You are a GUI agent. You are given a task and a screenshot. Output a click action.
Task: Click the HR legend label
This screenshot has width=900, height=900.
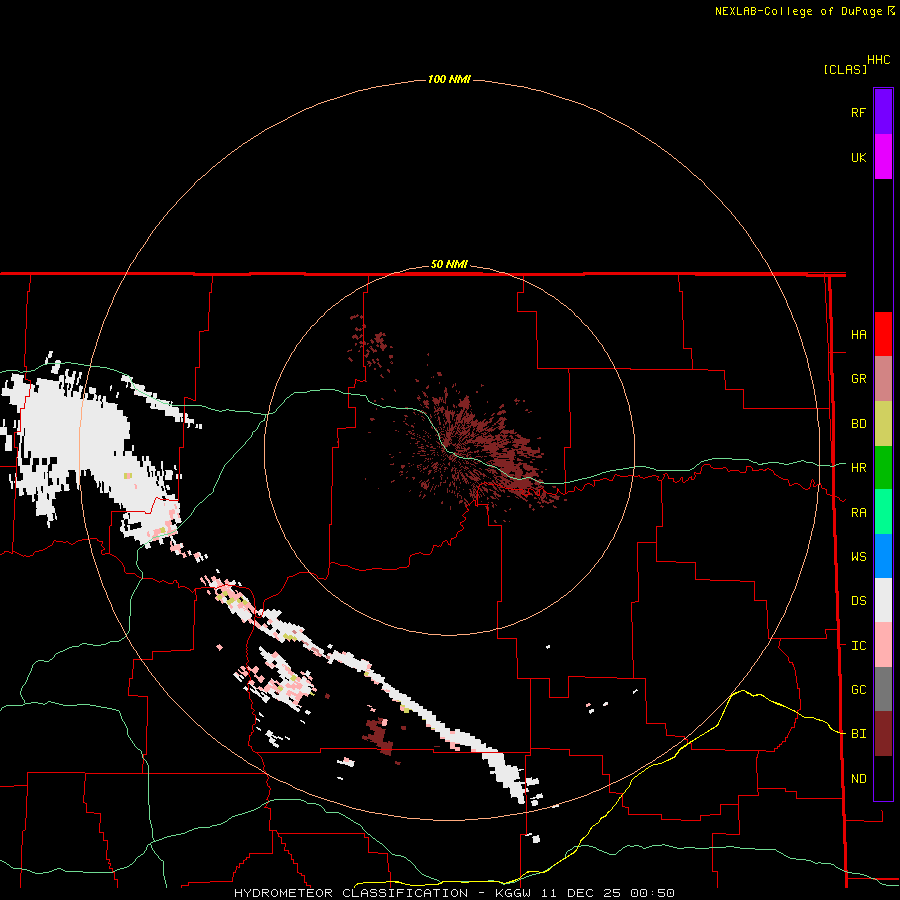[x=859, y=468]
